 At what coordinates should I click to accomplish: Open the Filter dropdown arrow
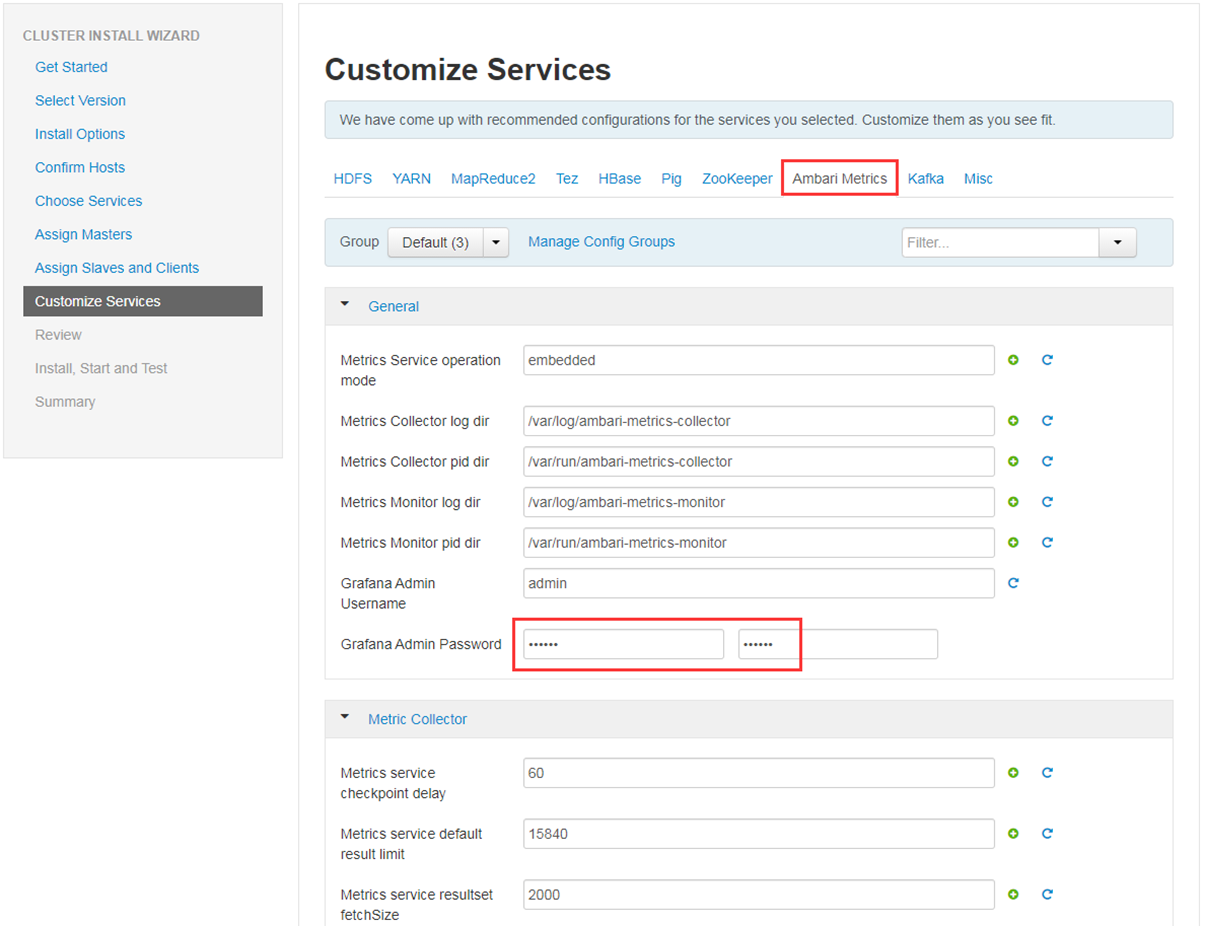(x=1118, y=242)
